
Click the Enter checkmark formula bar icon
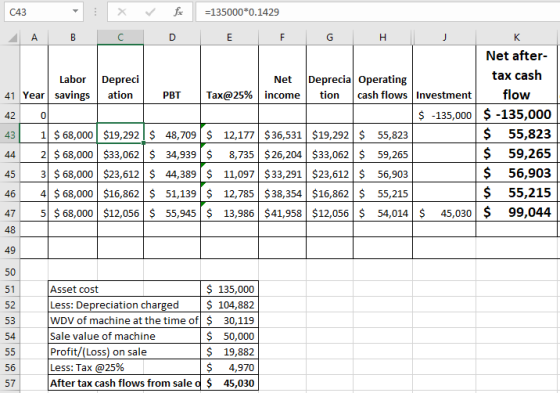(x=150, y=12)
